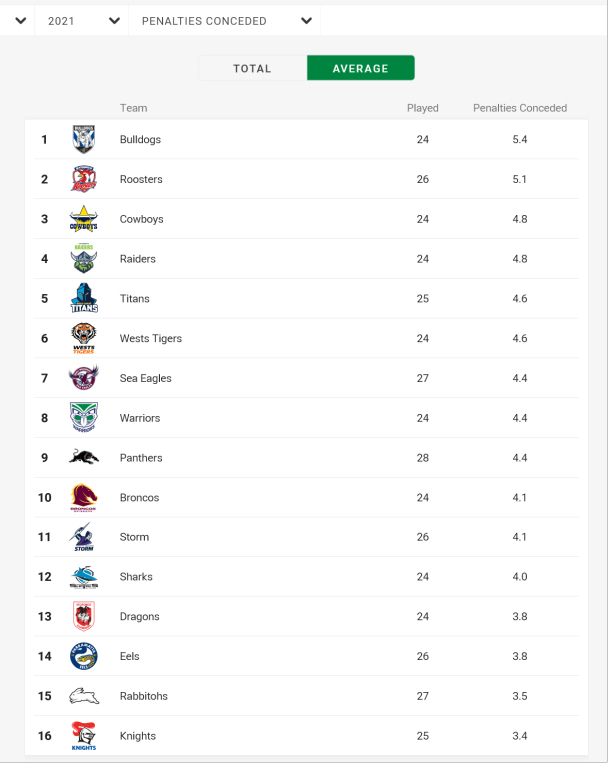Click the Panthers black logo

(x=84, y=457)
